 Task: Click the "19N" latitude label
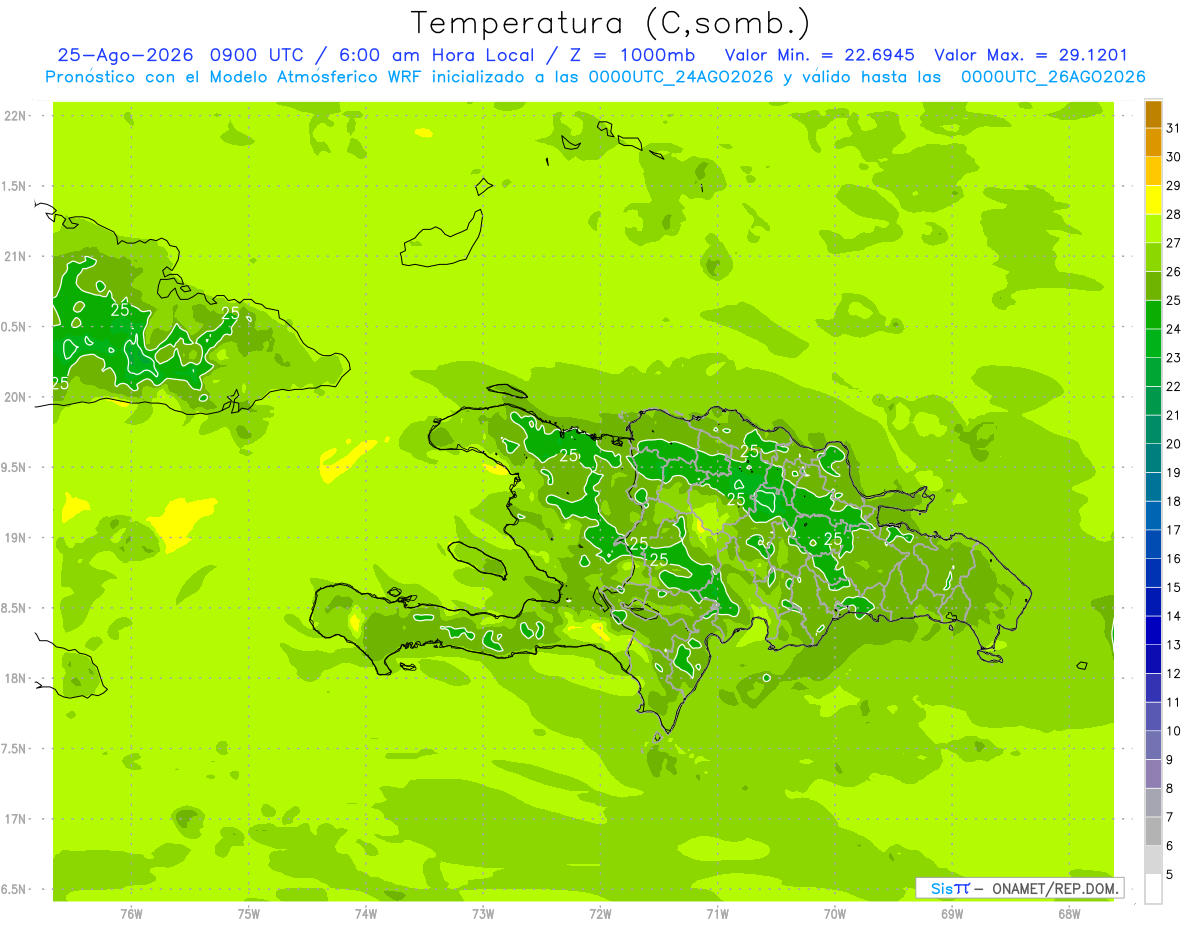tap(15, 537)
